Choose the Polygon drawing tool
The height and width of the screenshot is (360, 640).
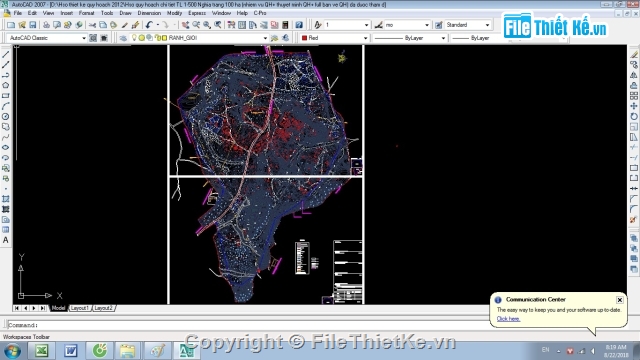pos(6,85)
